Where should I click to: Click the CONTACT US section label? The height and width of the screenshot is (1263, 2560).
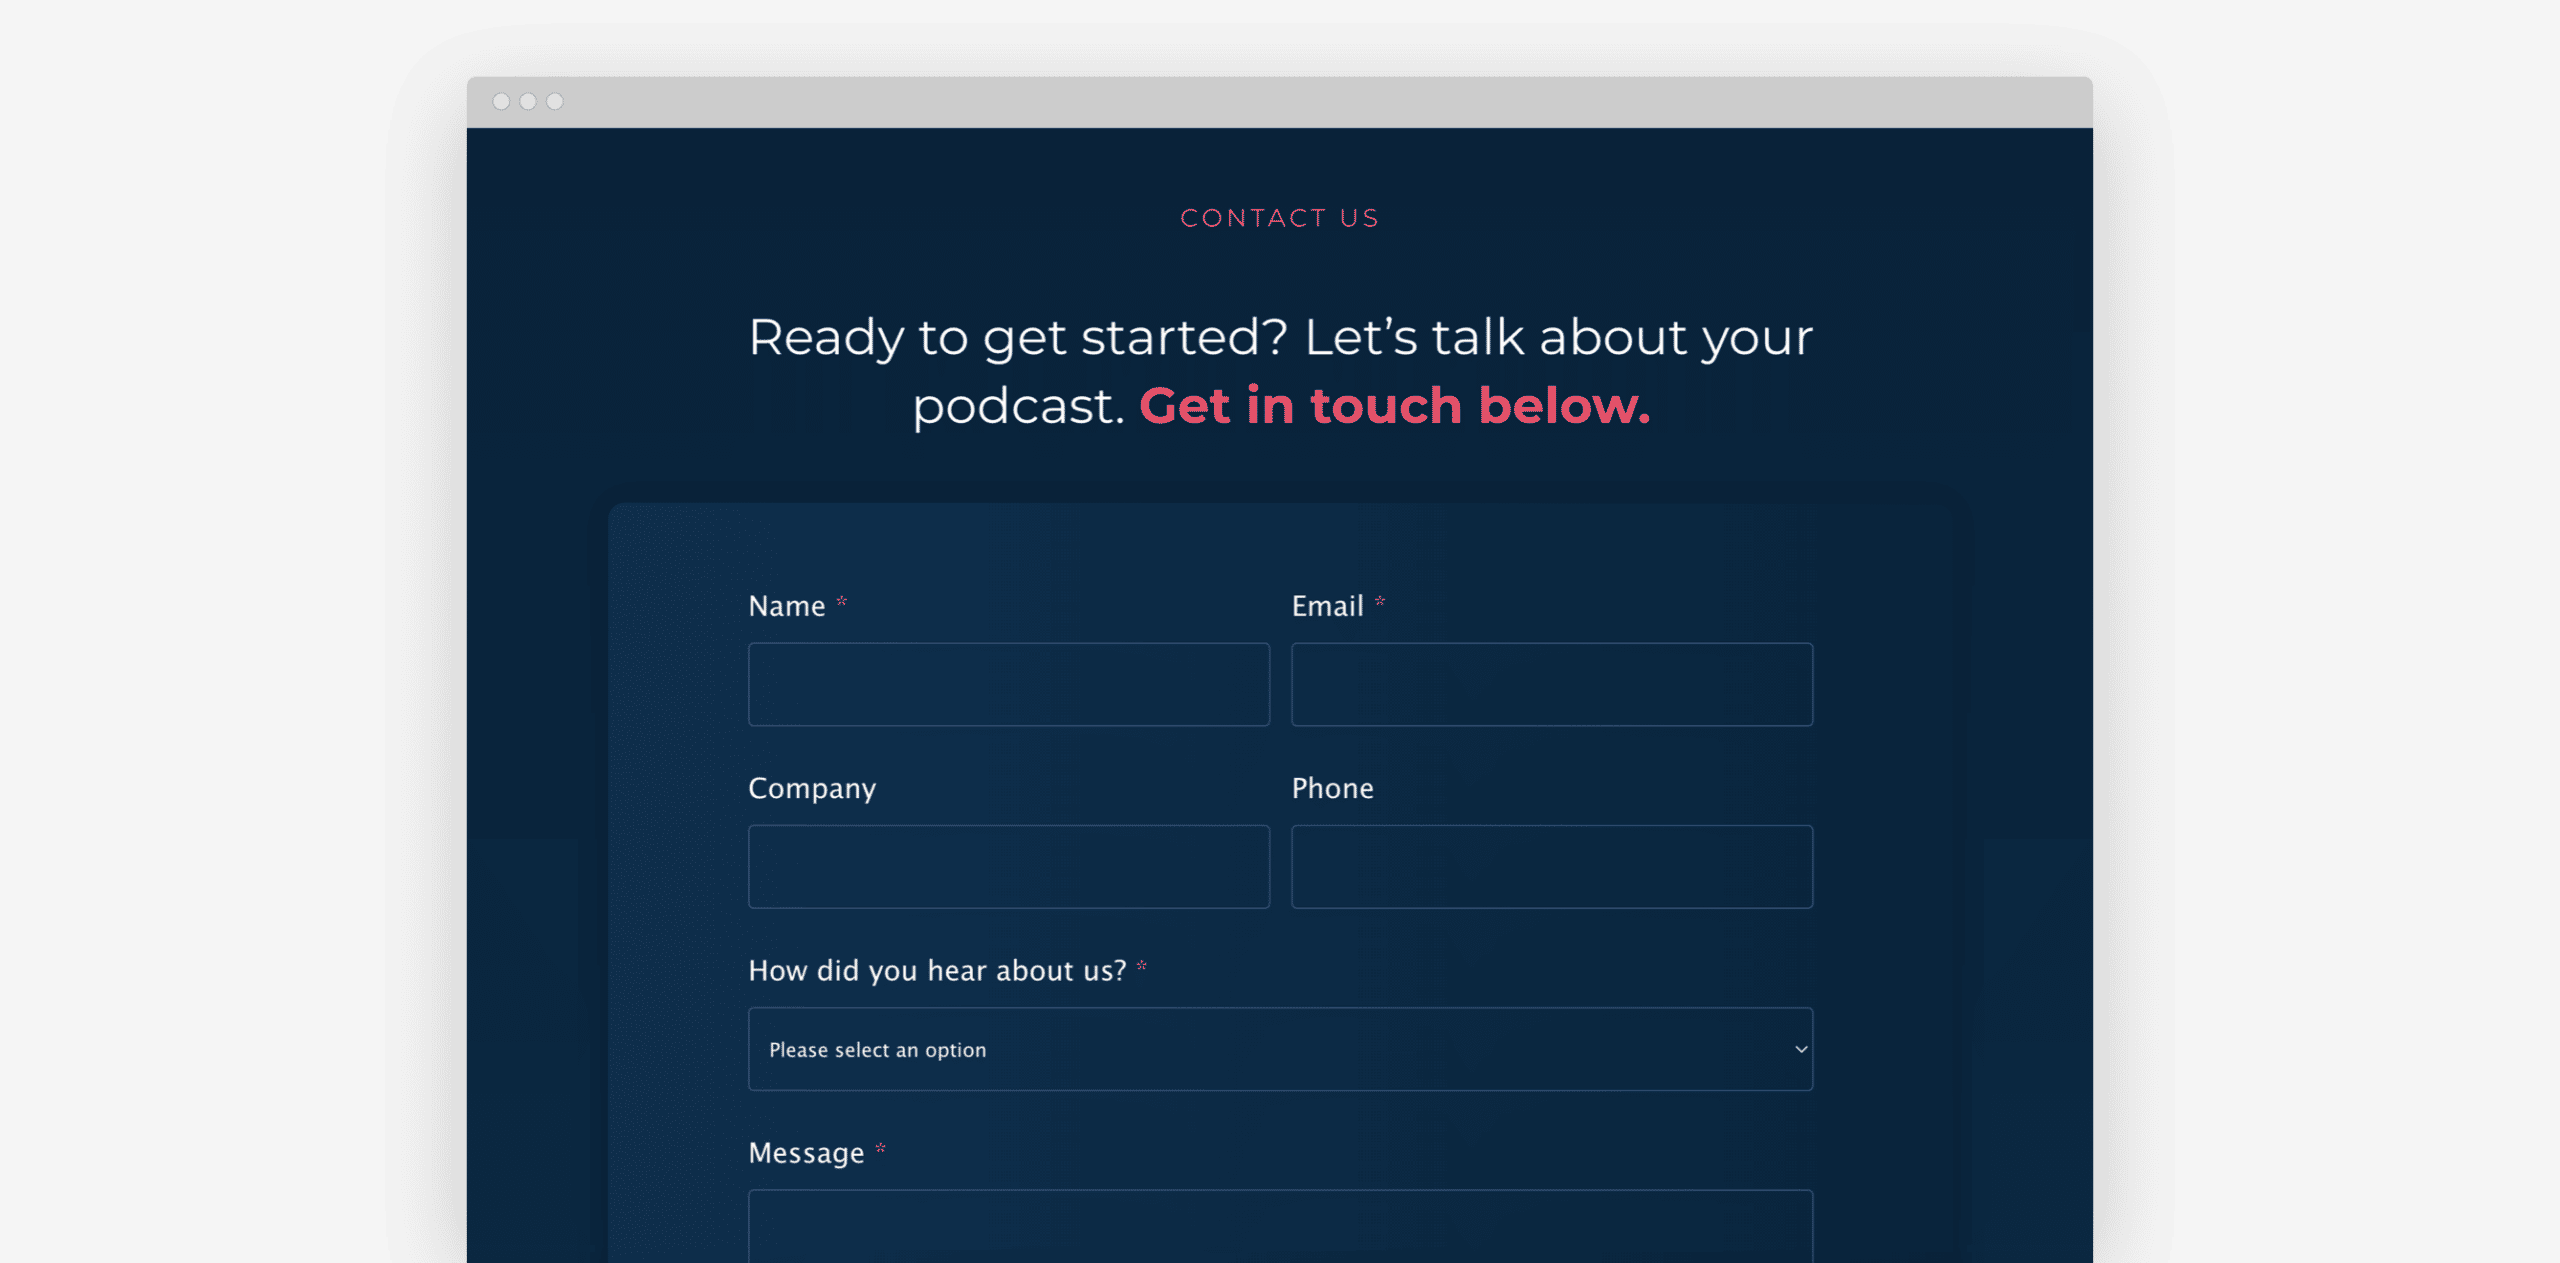(1280, 217)
